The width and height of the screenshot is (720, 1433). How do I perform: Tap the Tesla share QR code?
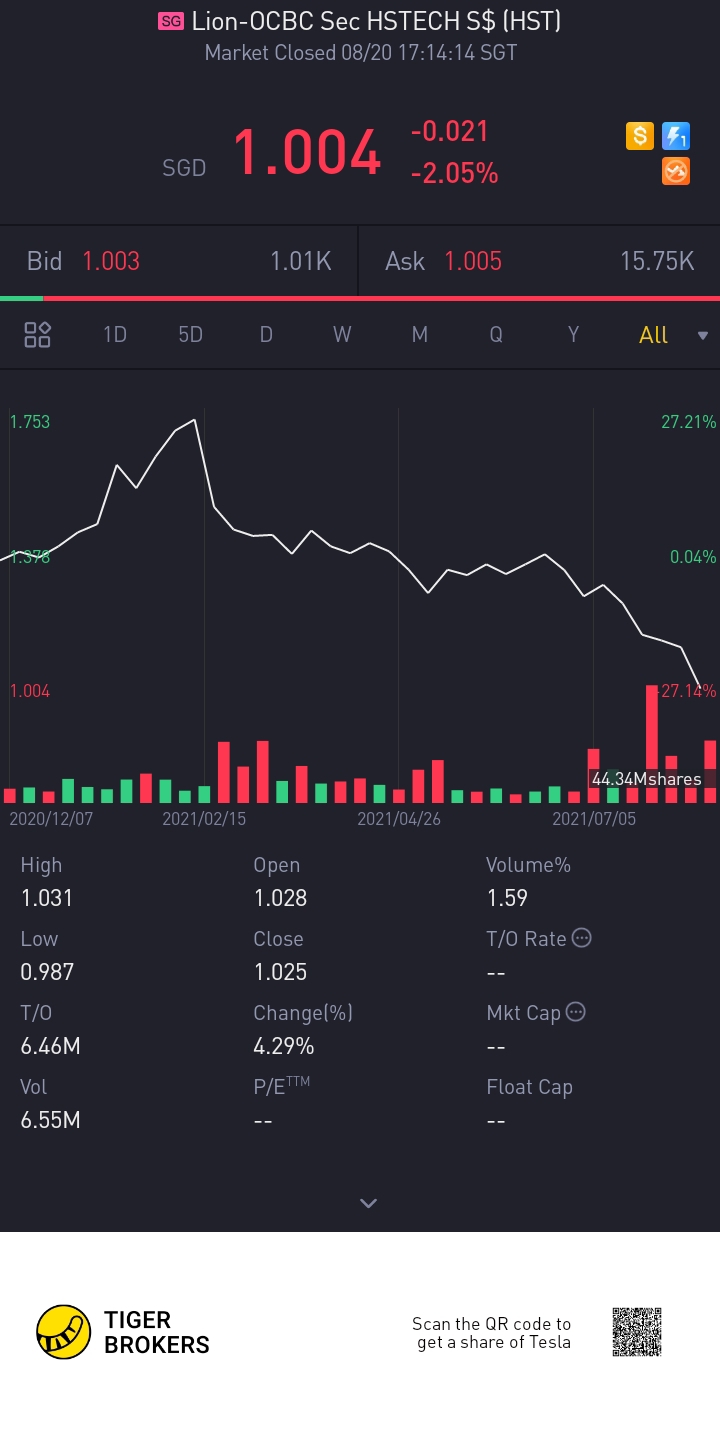click(637, 1332)
